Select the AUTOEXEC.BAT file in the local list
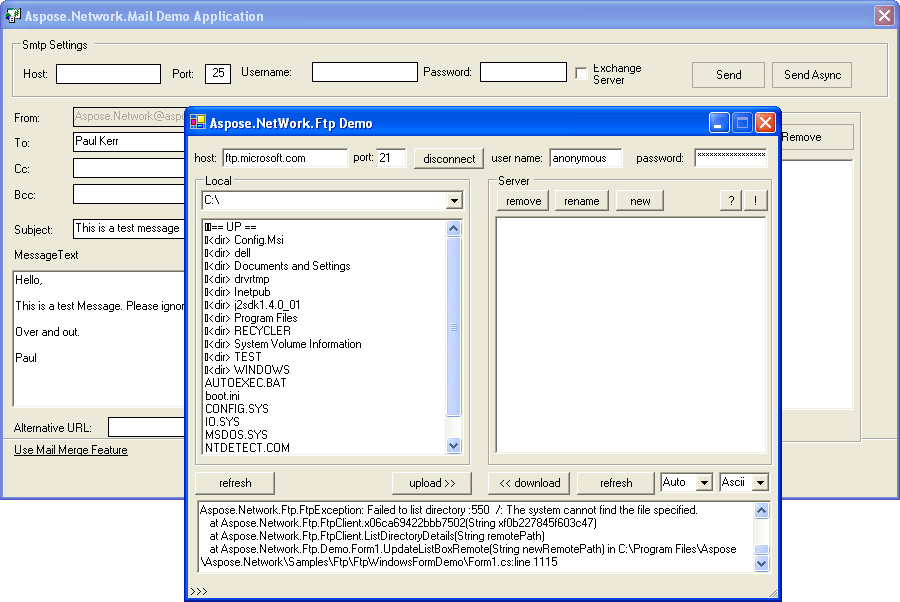 (x=245, y=382)
